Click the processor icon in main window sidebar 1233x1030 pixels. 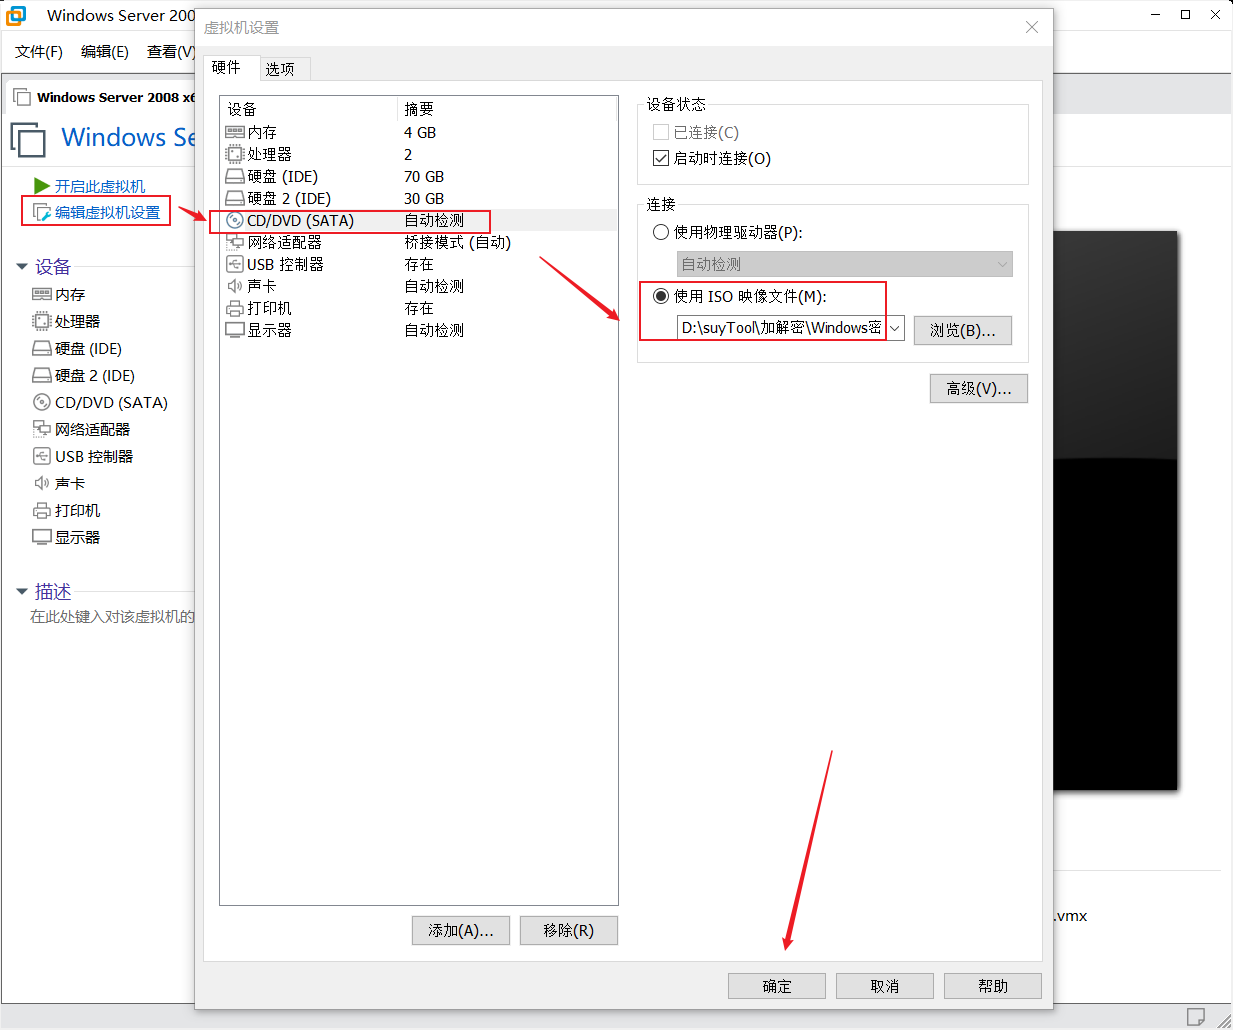(x=42, y=321)
